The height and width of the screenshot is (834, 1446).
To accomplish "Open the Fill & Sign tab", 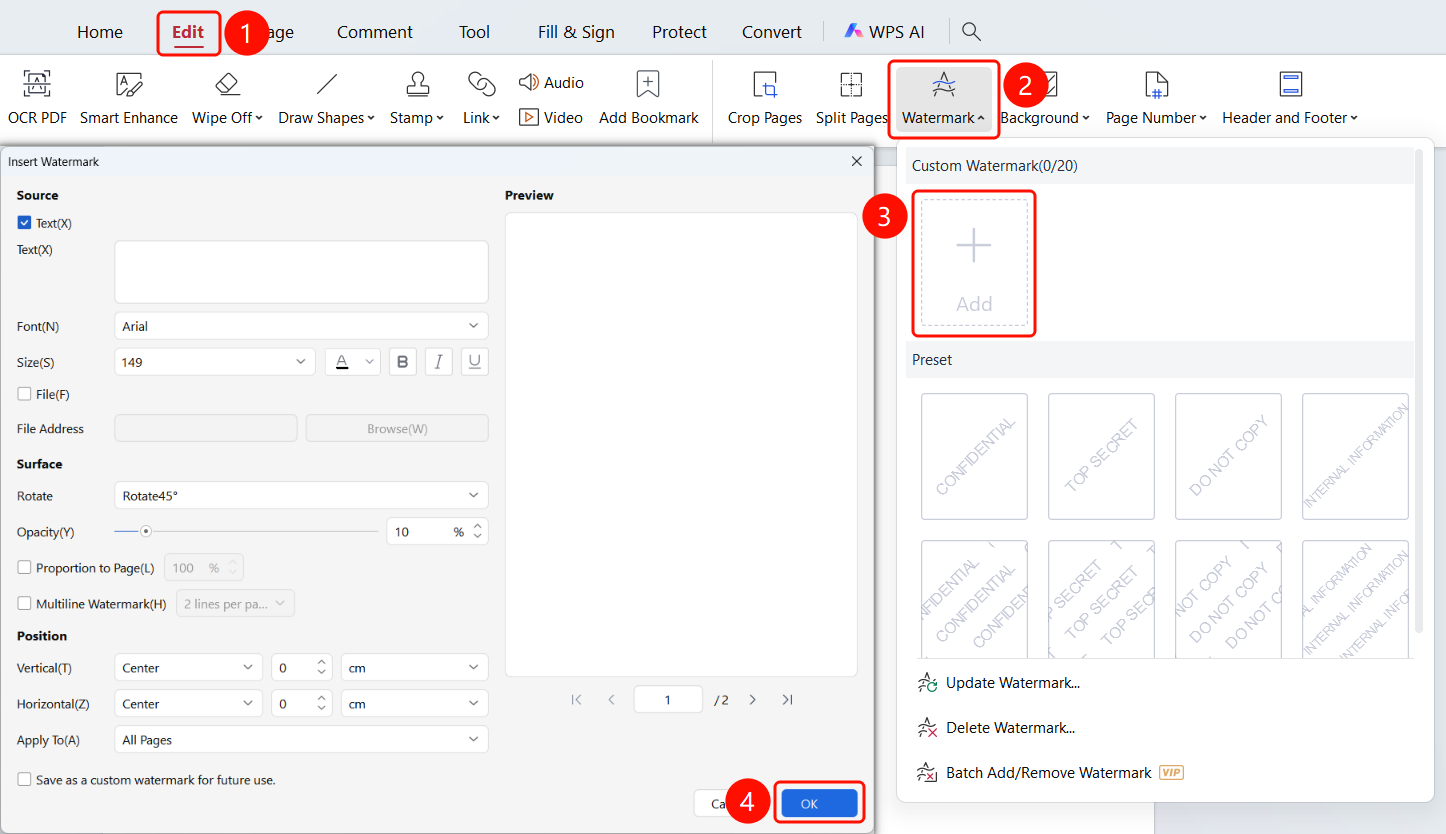I will pyautogui.click(x=576, y=32).
